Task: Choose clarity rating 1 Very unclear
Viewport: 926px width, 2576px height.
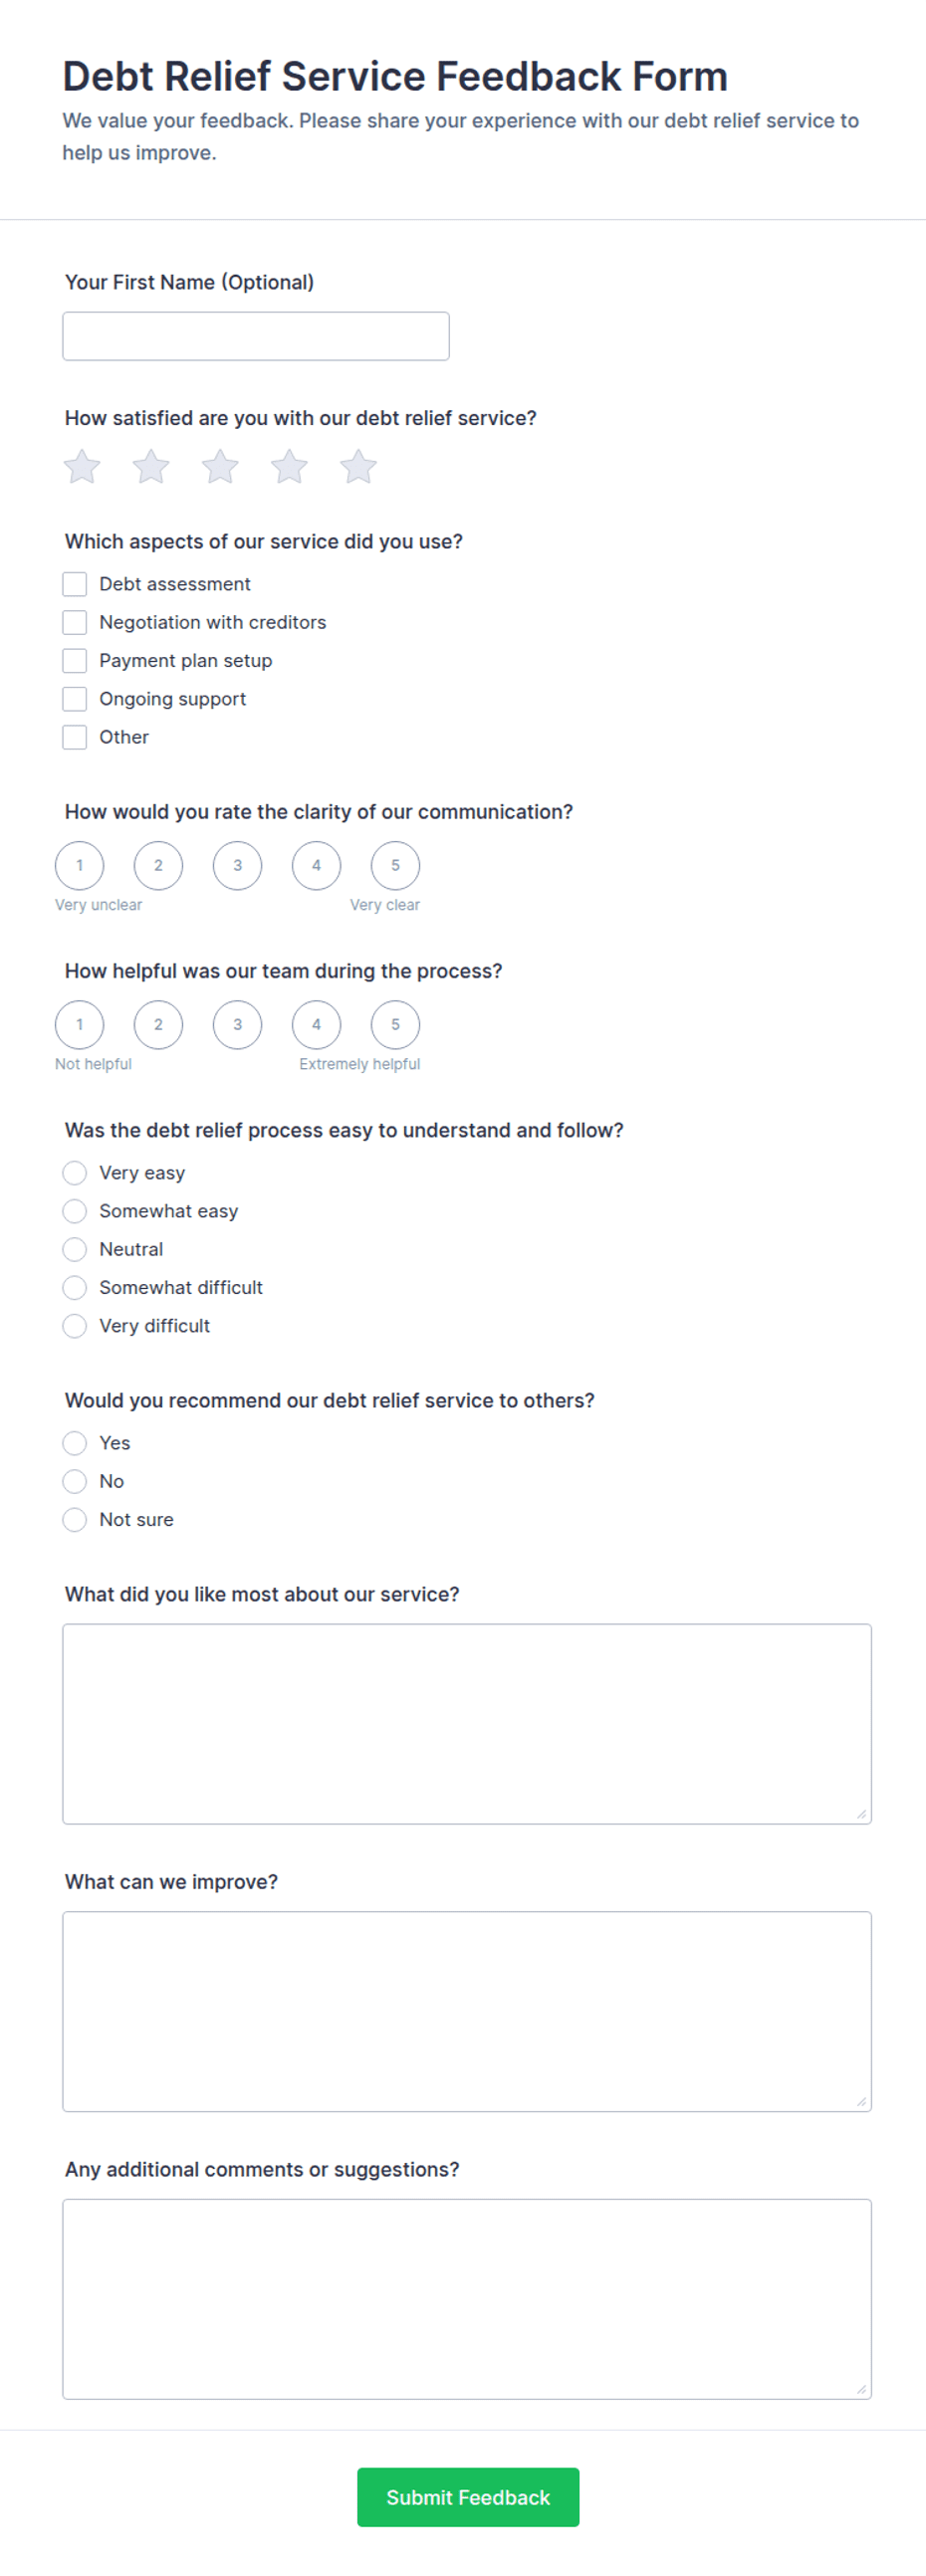Action: pyautogui.click(x=79, y=865)
